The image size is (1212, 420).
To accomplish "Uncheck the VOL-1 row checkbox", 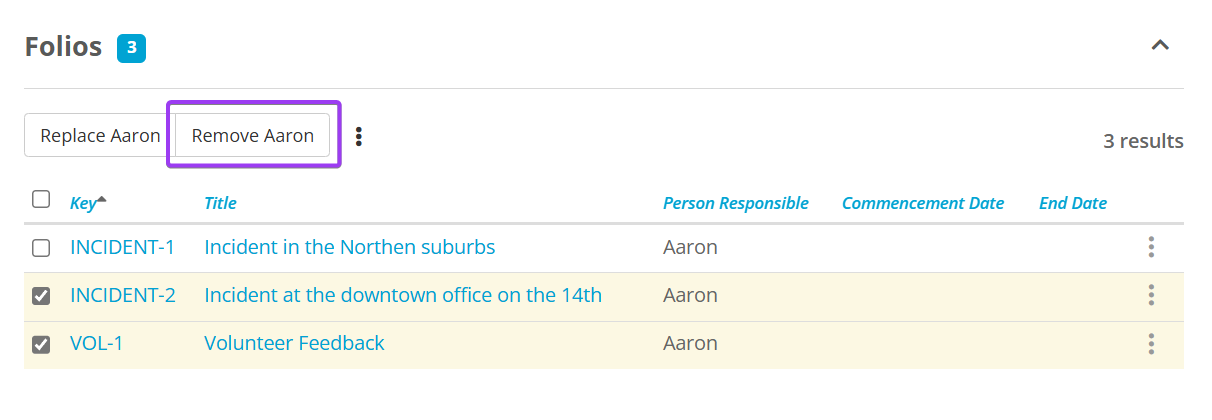I will tap(41, 344).
